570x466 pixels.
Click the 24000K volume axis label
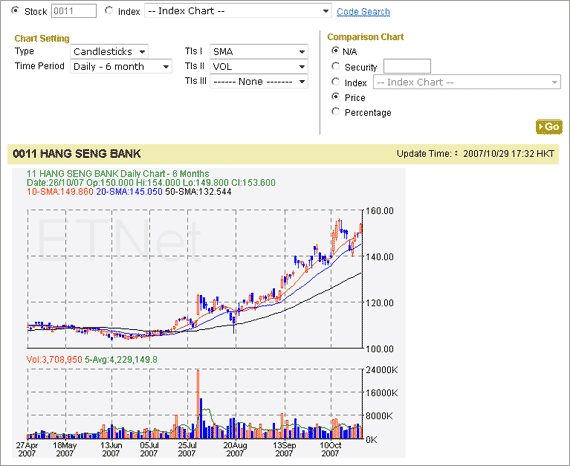382,370
